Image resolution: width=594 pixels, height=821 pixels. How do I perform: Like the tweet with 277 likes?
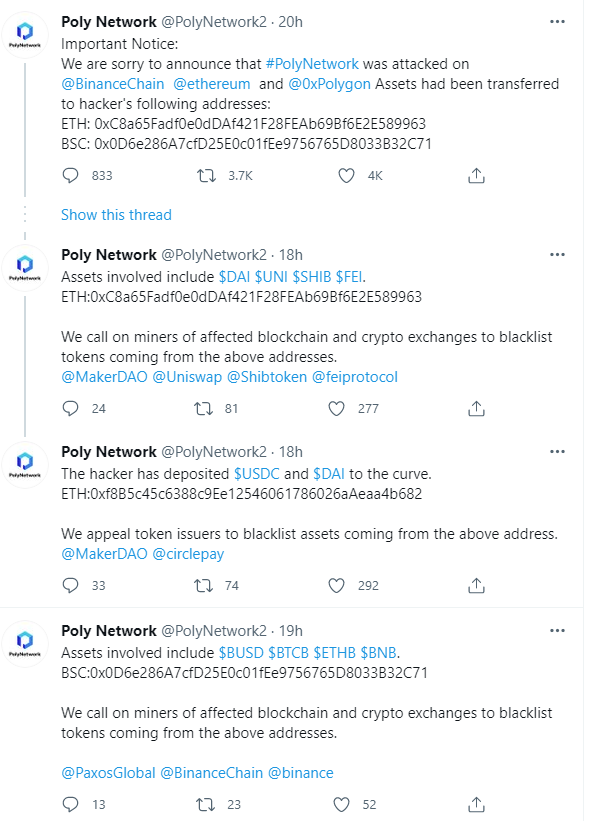(336, 408)
